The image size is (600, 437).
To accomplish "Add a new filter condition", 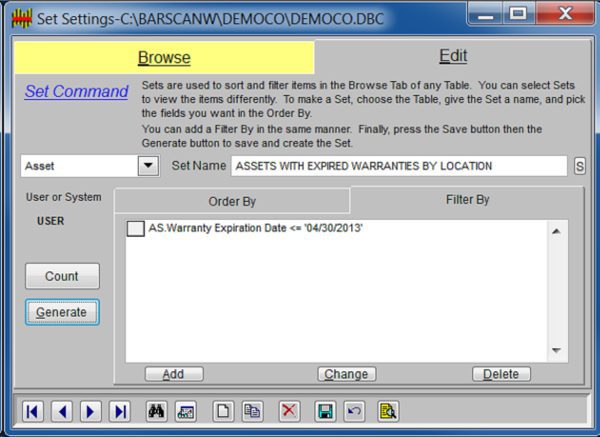I will (x=174, y=374).
